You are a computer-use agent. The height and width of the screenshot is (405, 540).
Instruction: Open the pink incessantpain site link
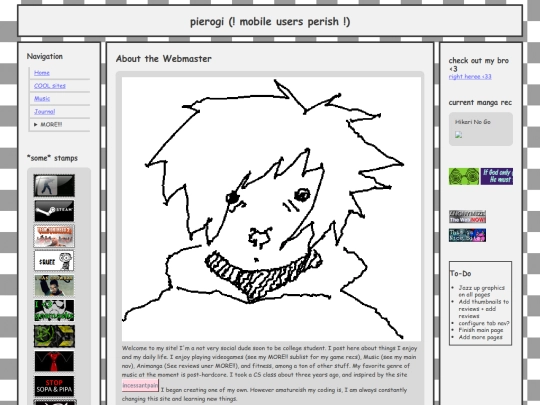(140, 385)
